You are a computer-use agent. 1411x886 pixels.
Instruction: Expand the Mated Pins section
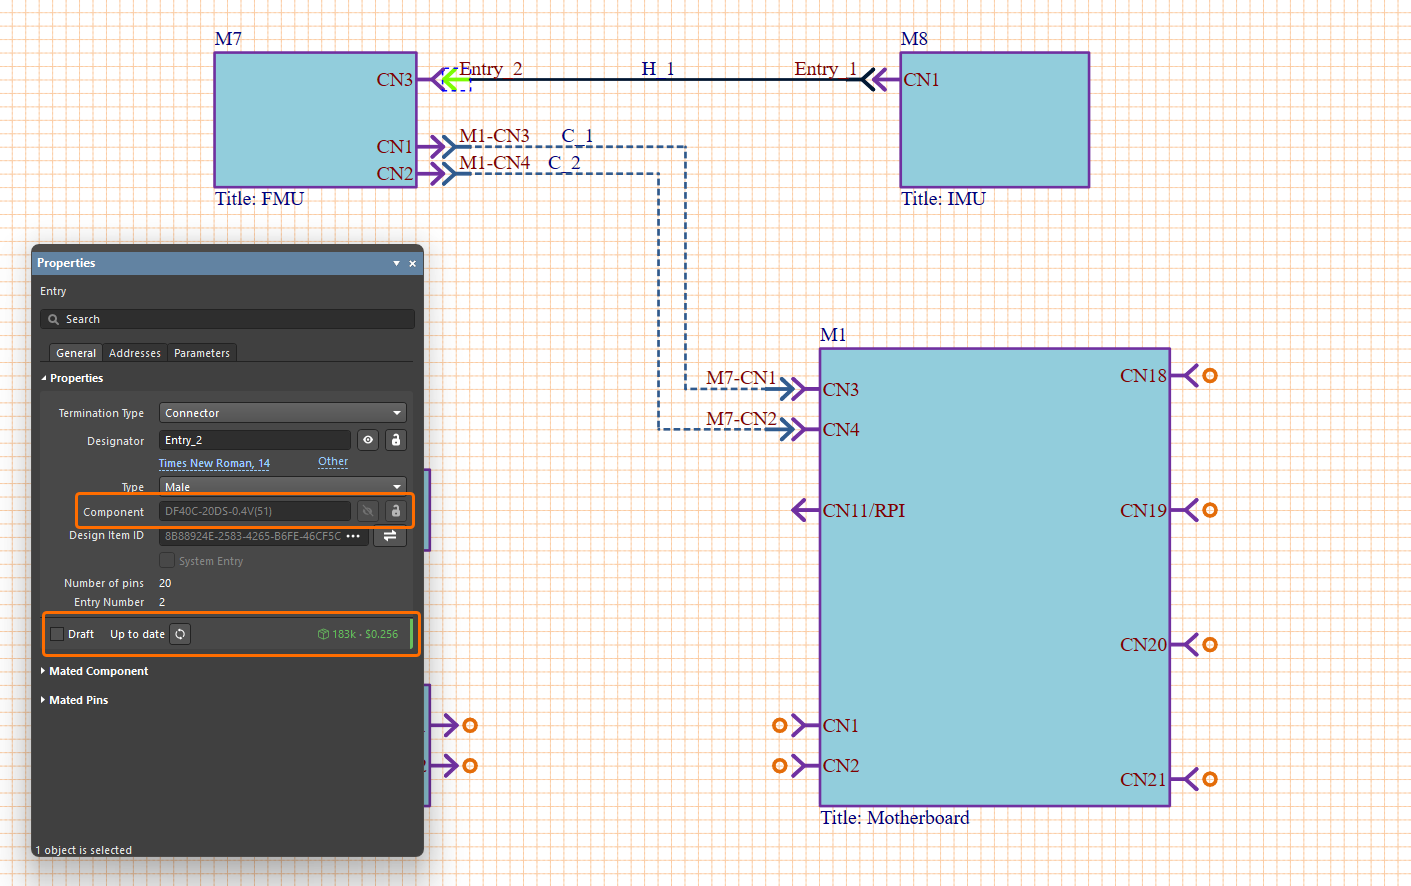point(78,700)
